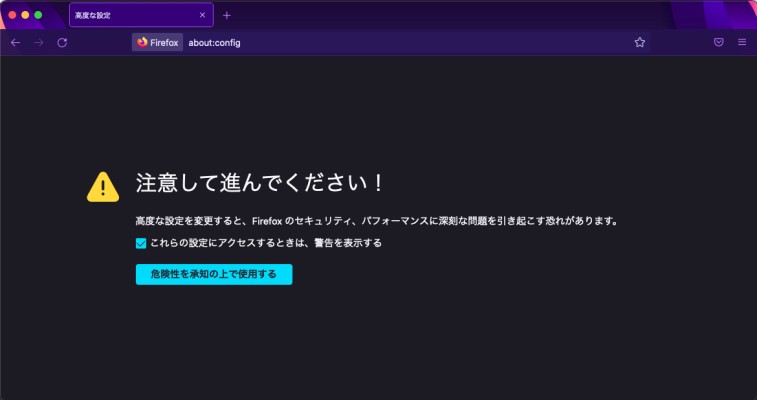Open the Pocket save icon
This screenshot has height=400, width=757.
click(719, 42)
